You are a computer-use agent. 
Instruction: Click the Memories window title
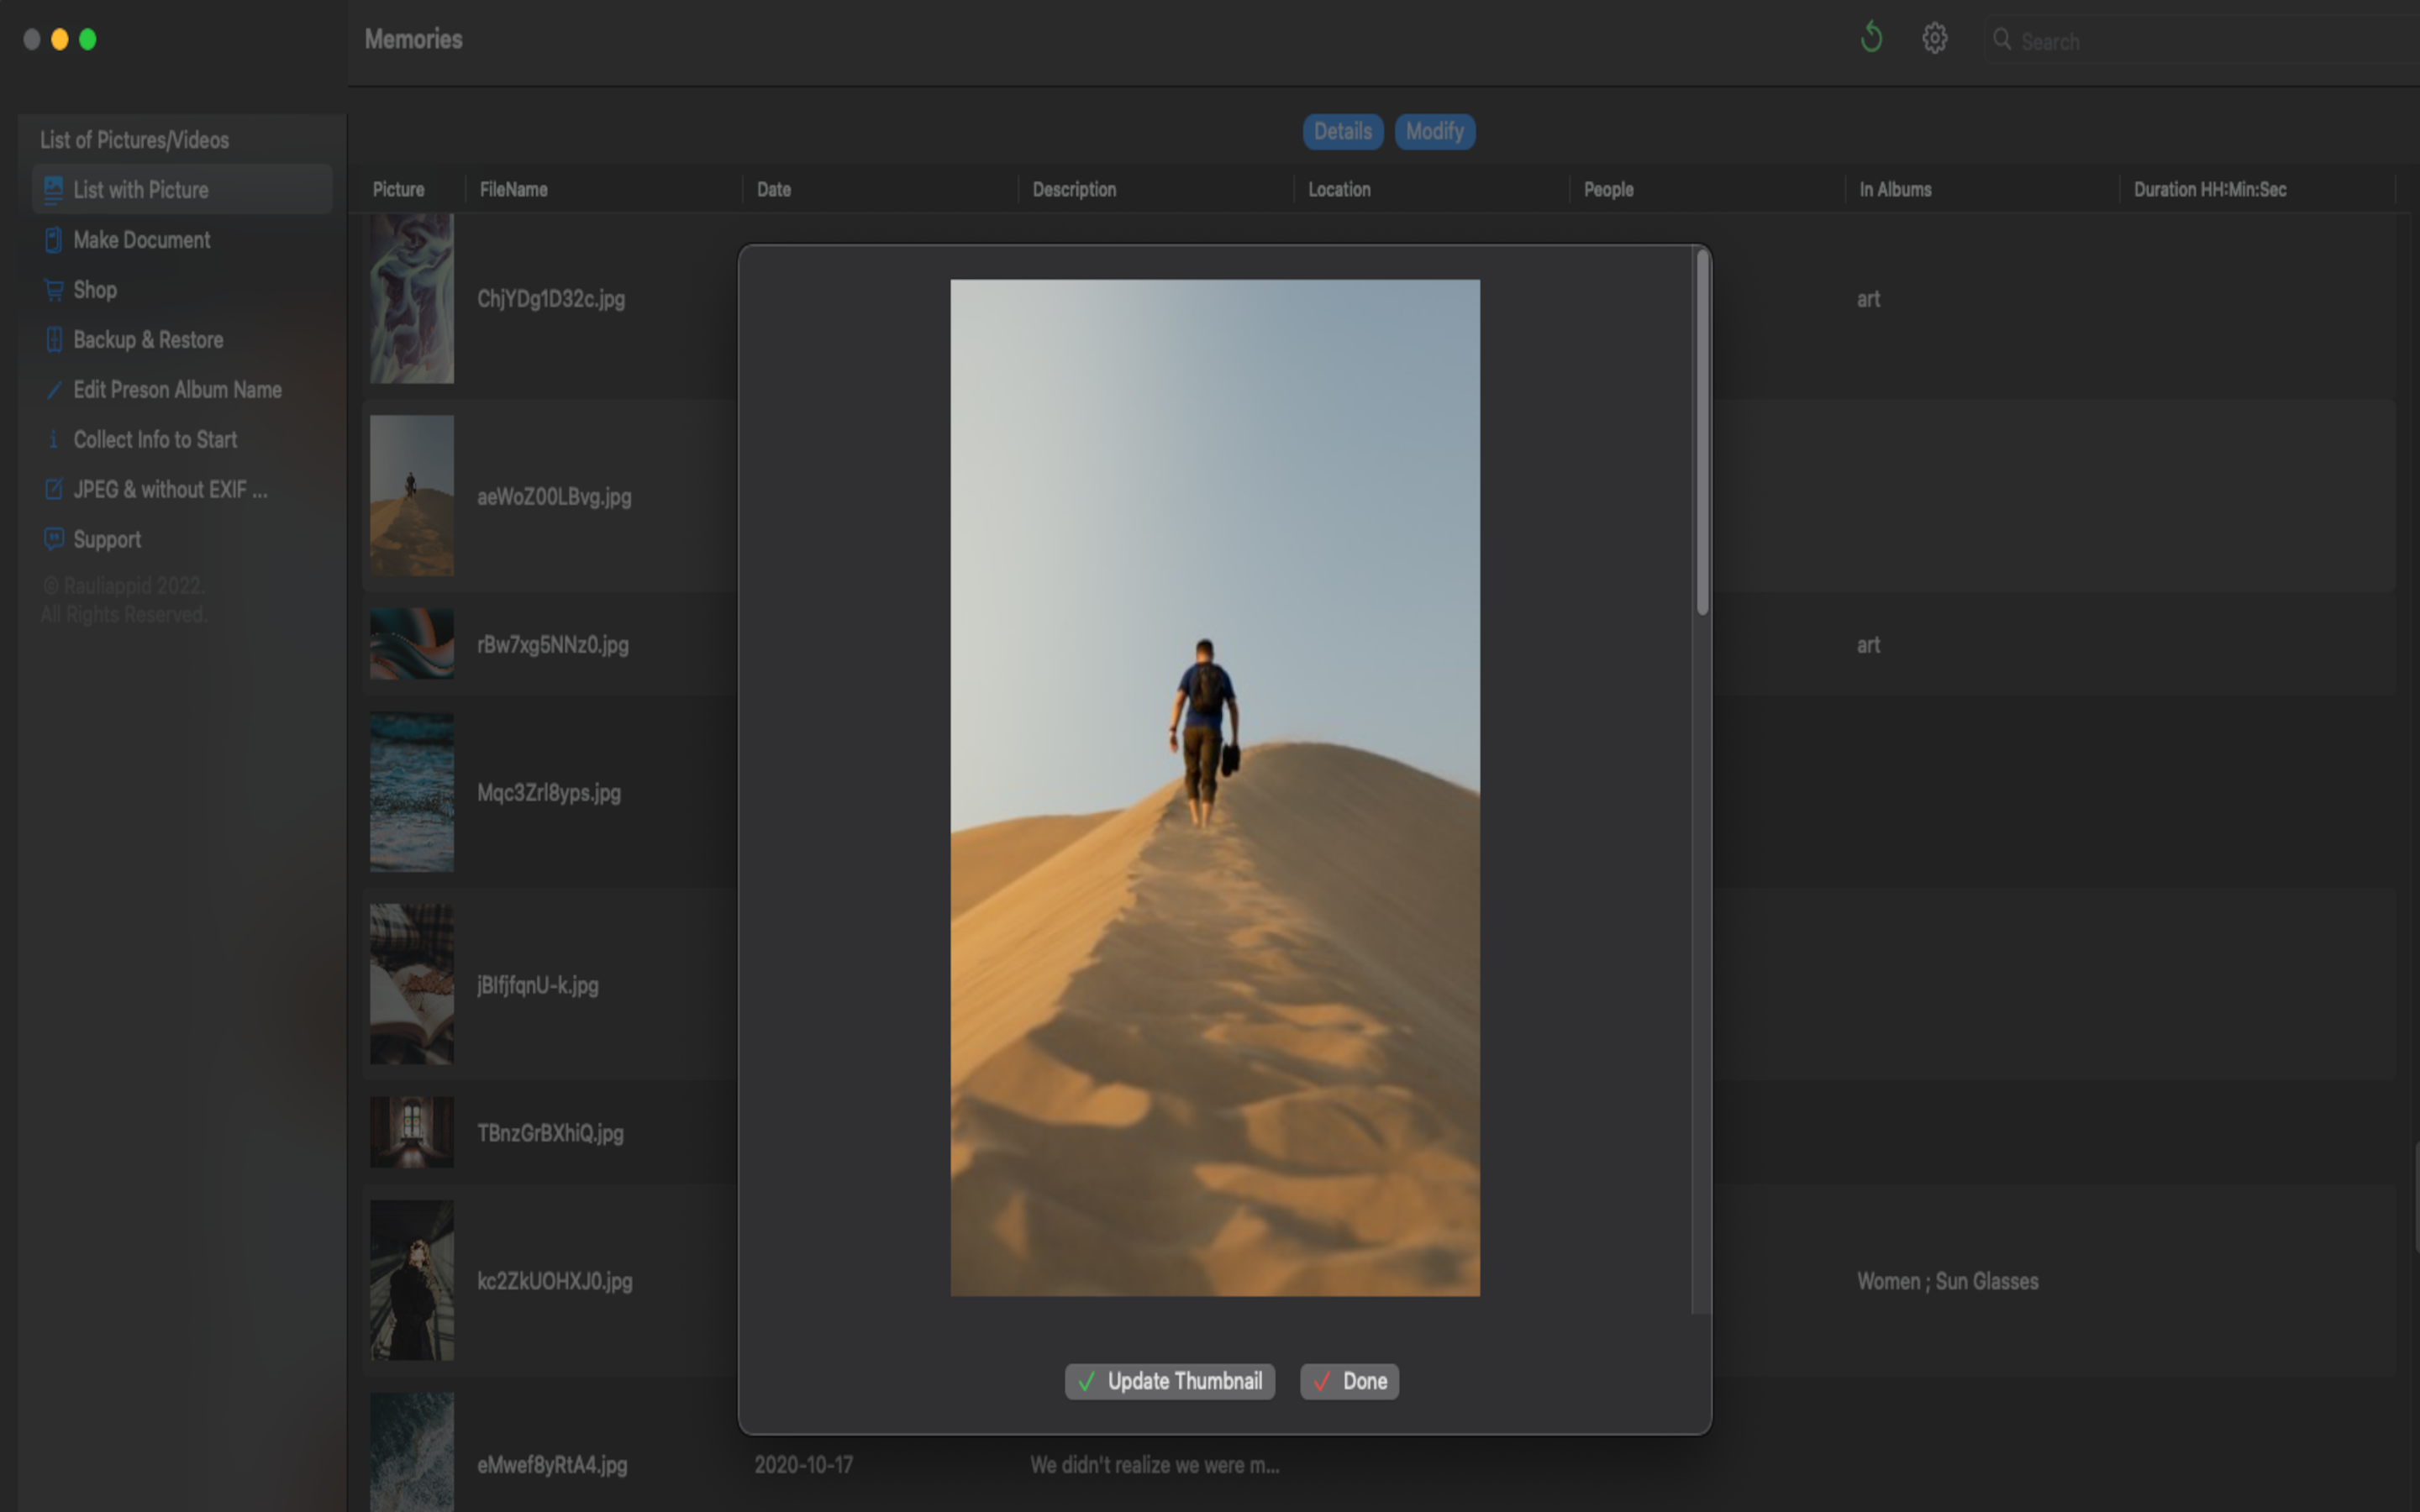(413, 39)
